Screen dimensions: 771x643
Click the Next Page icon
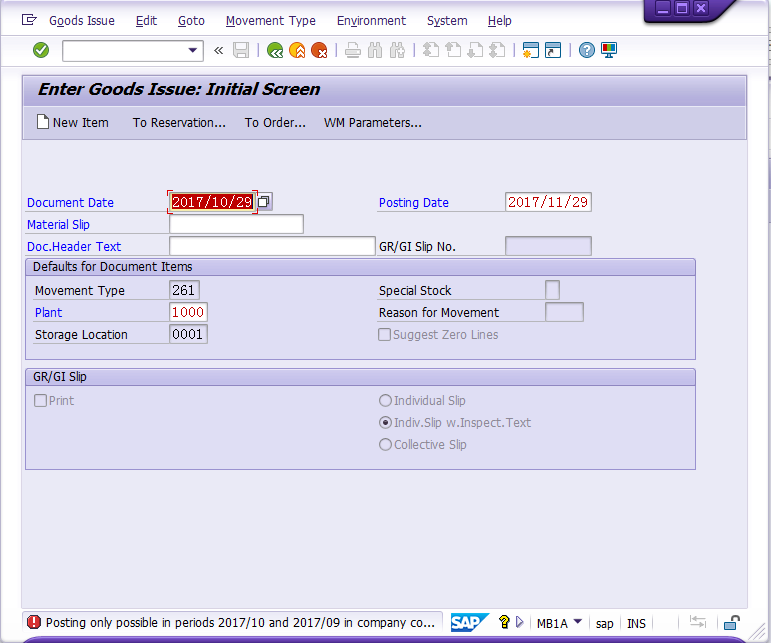[x=475, y=50]
